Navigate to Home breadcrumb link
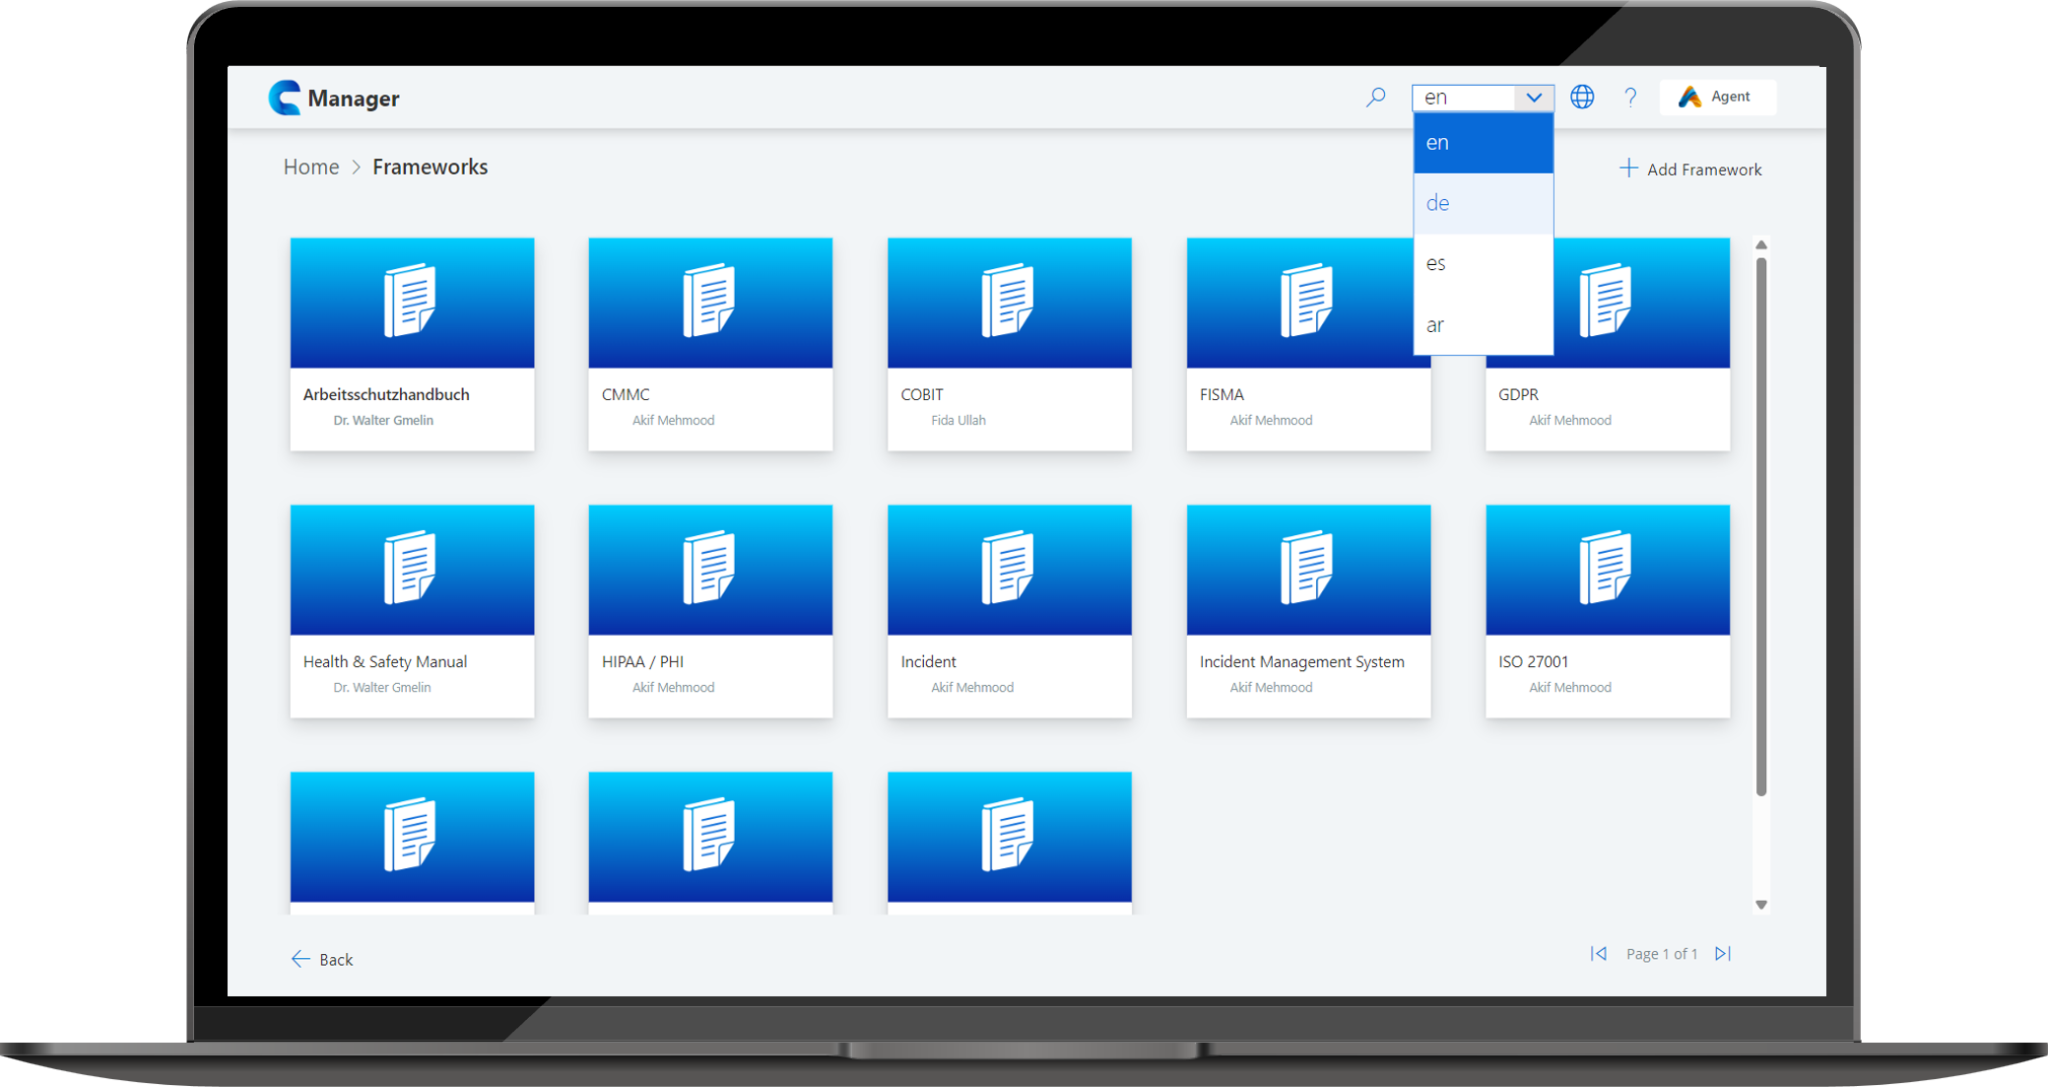 click(x=311, y=167)
